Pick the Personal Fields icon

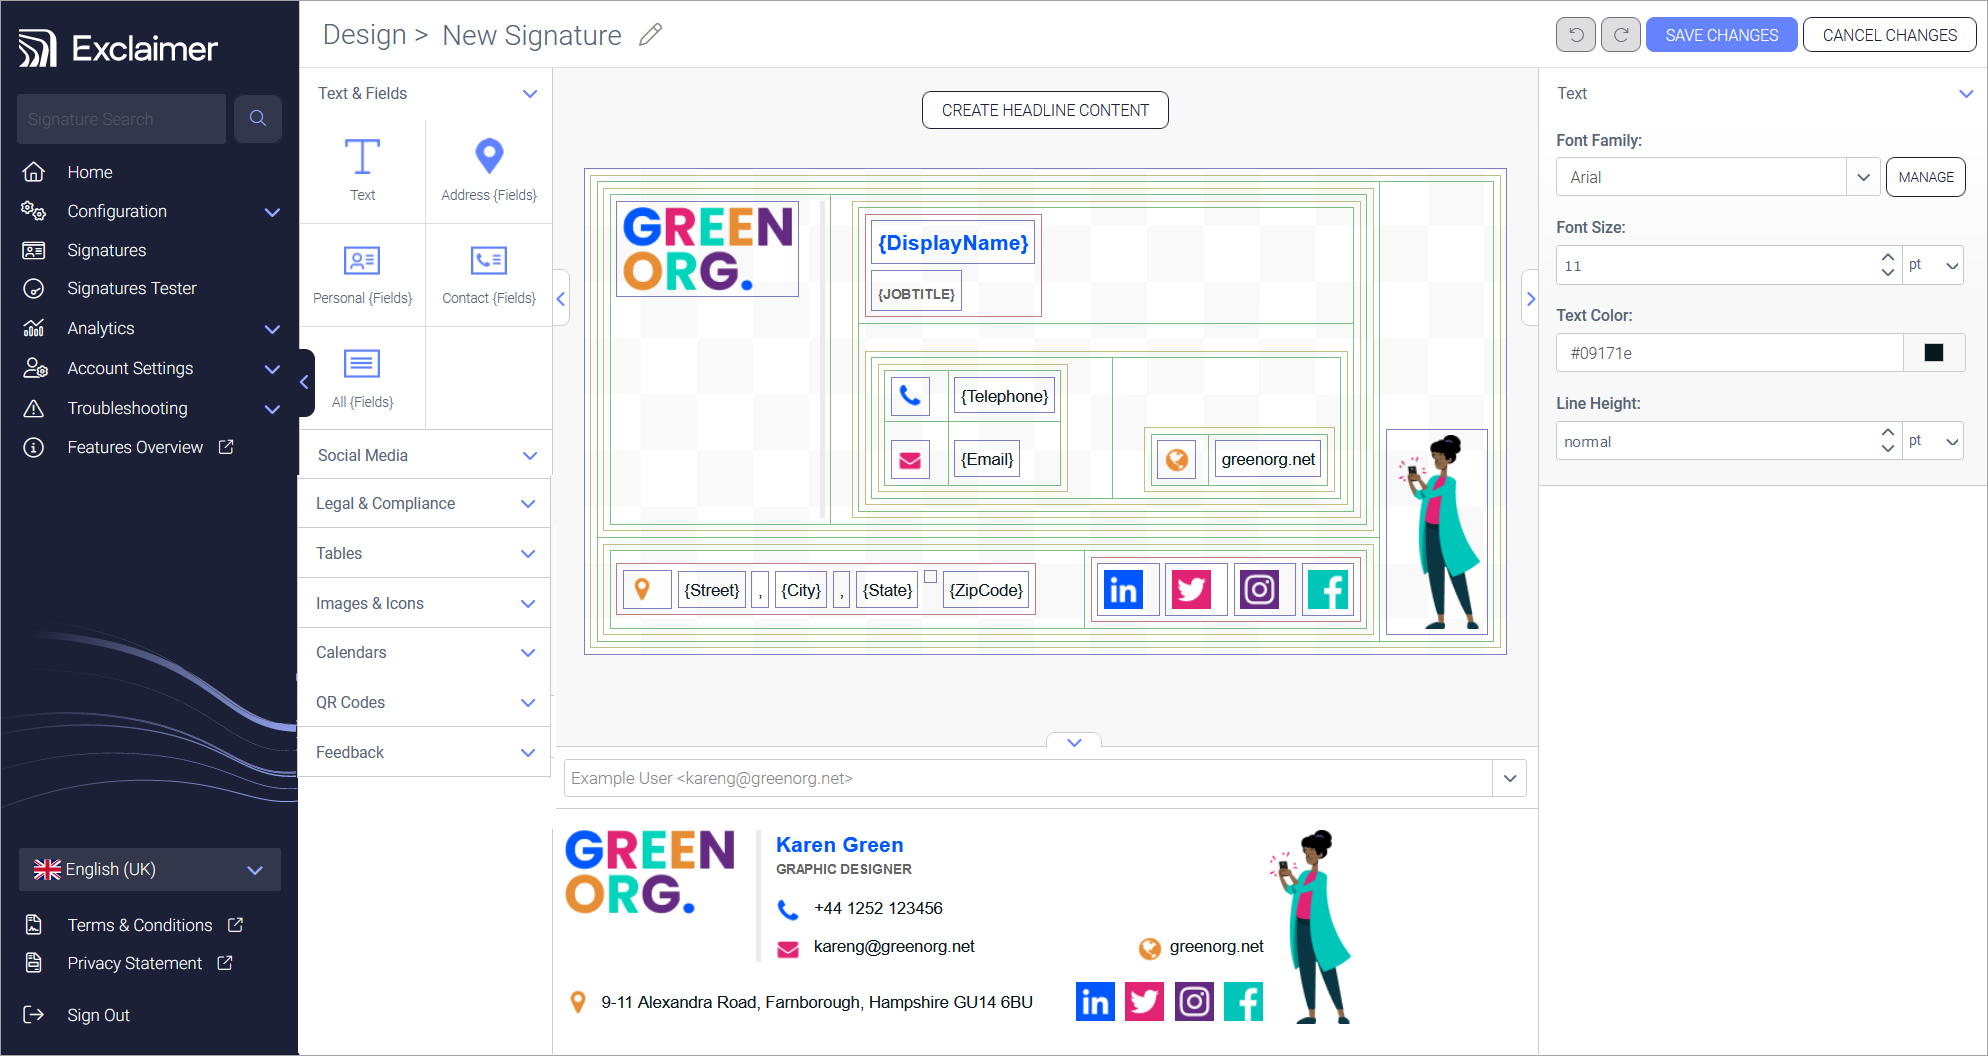[362, 261]
